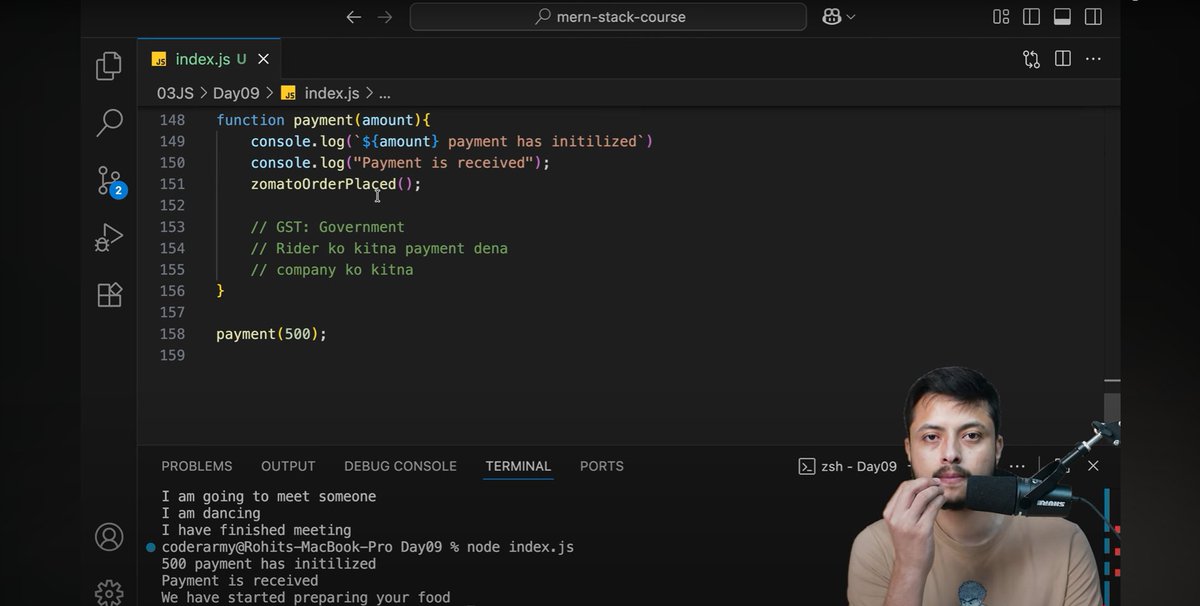
Task: Switch to the OUTPUT panel tab
Action: click(288, 466)
